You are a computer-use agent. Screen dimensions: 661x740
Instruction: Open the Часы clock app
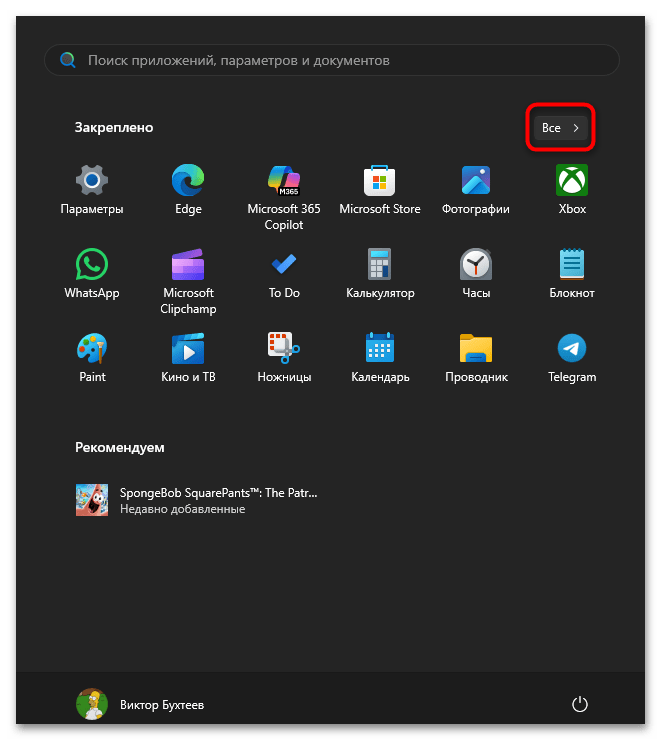pos(476,274)
